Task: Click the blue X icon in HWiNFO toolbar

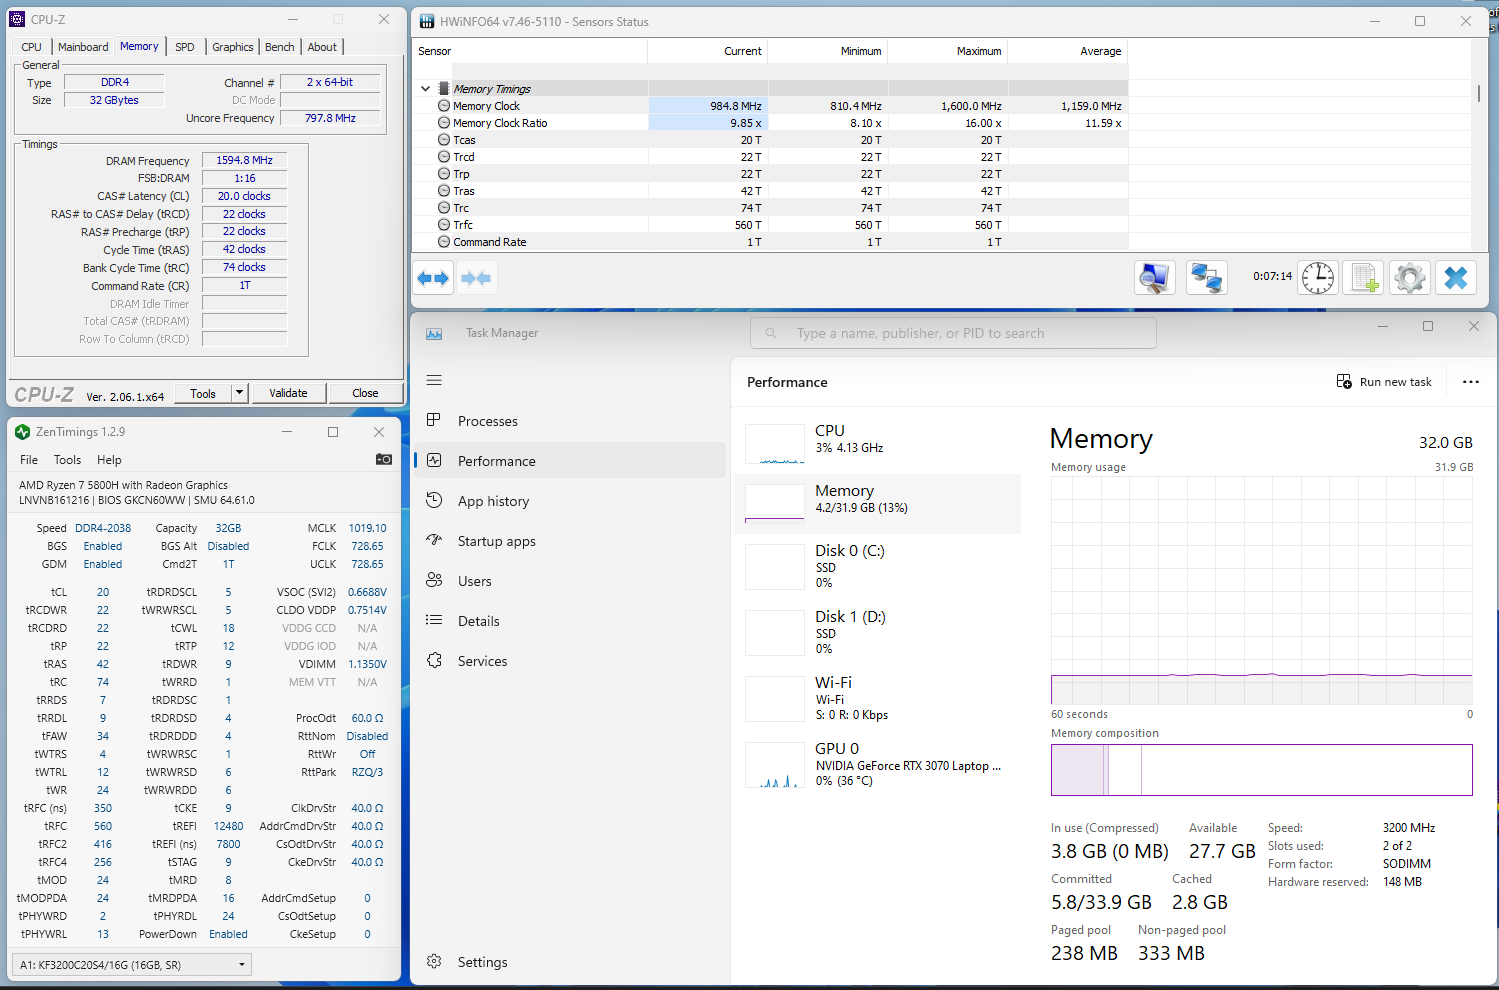Action: click(x=1456, y=278)
